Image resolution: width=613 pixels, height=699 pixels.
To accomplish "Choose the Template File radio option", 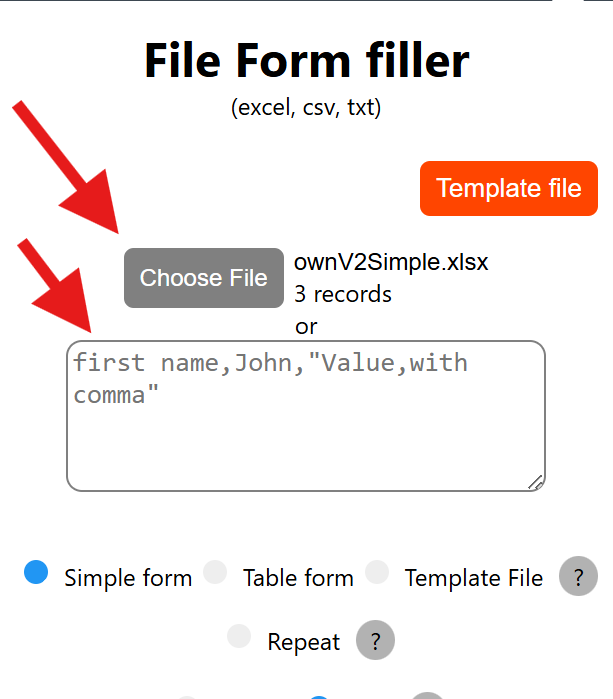I will coord(377,572).
